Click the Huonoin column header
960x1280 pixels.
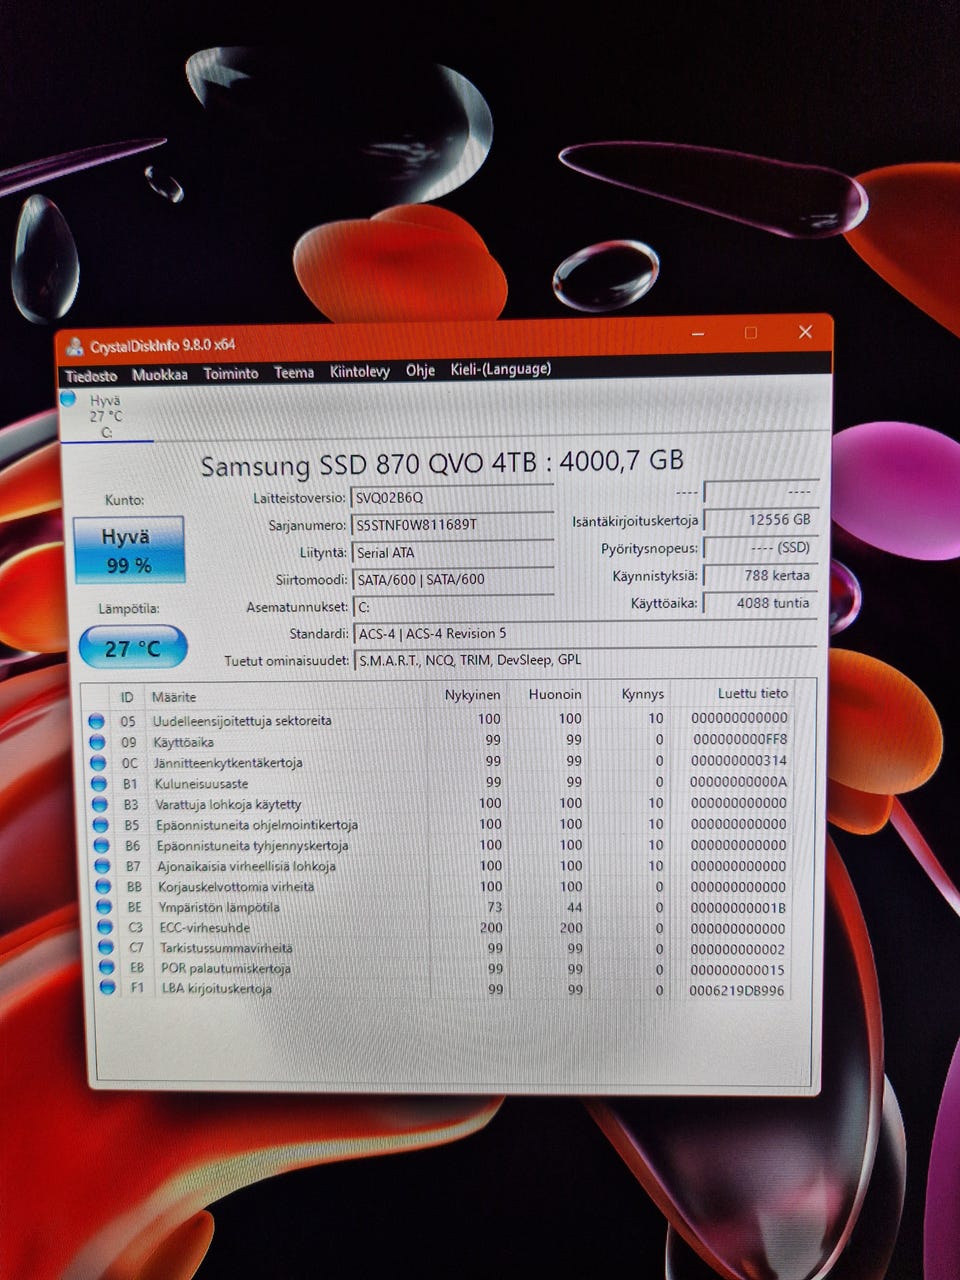pos(555,694)
